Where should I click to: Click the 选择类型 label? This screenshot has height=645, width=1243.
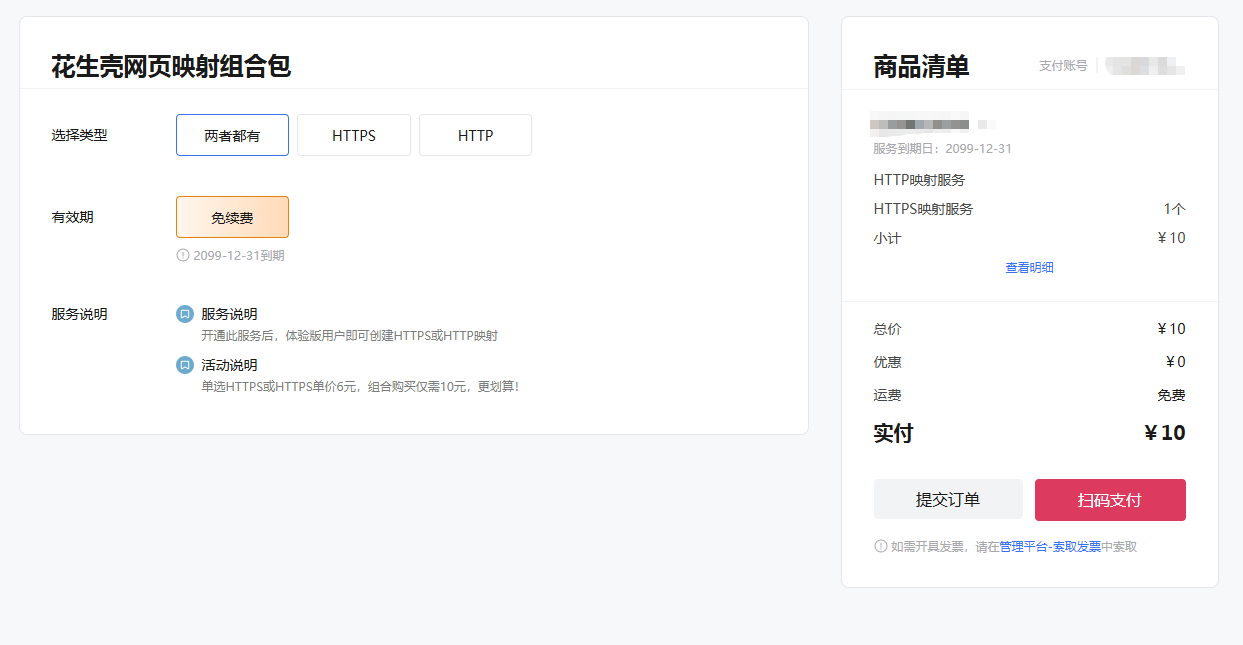tap(79, 135)
